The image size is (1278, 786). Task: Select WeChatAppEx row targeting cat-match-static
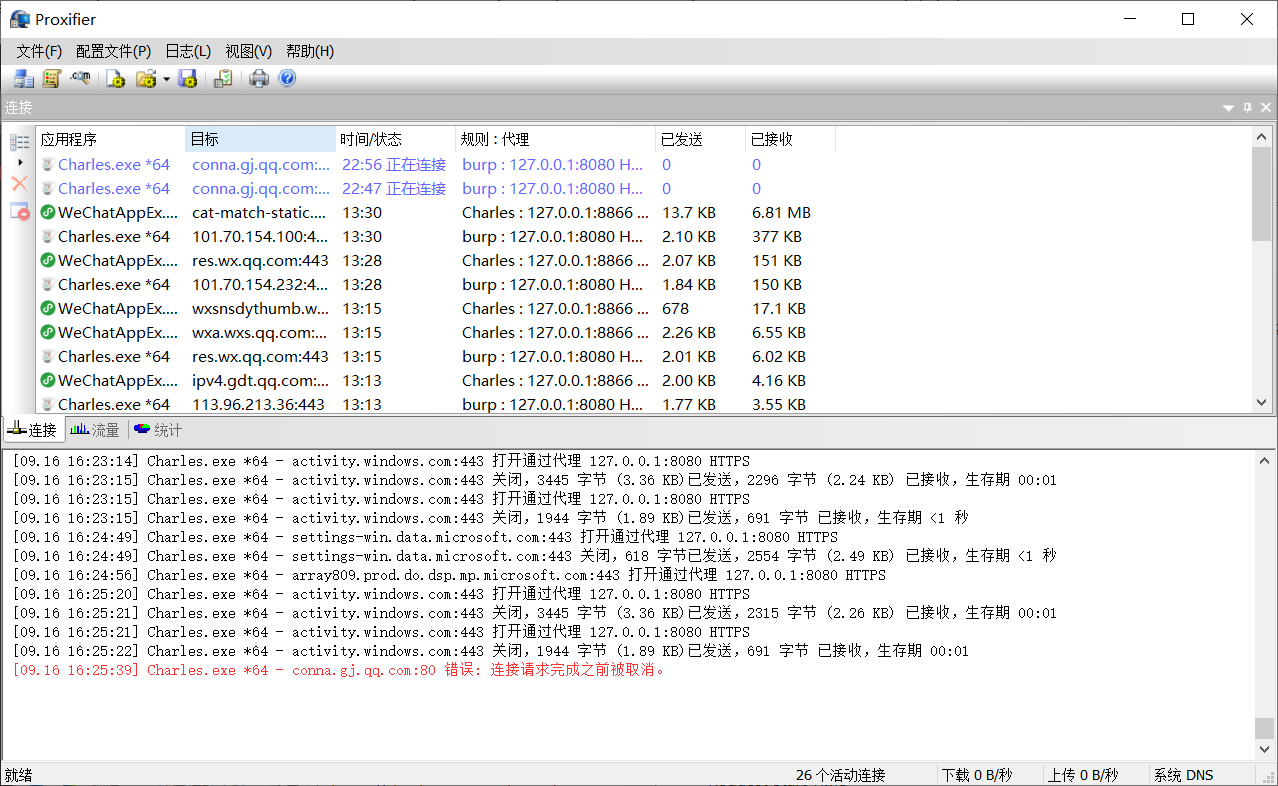[x=643, y=212]
